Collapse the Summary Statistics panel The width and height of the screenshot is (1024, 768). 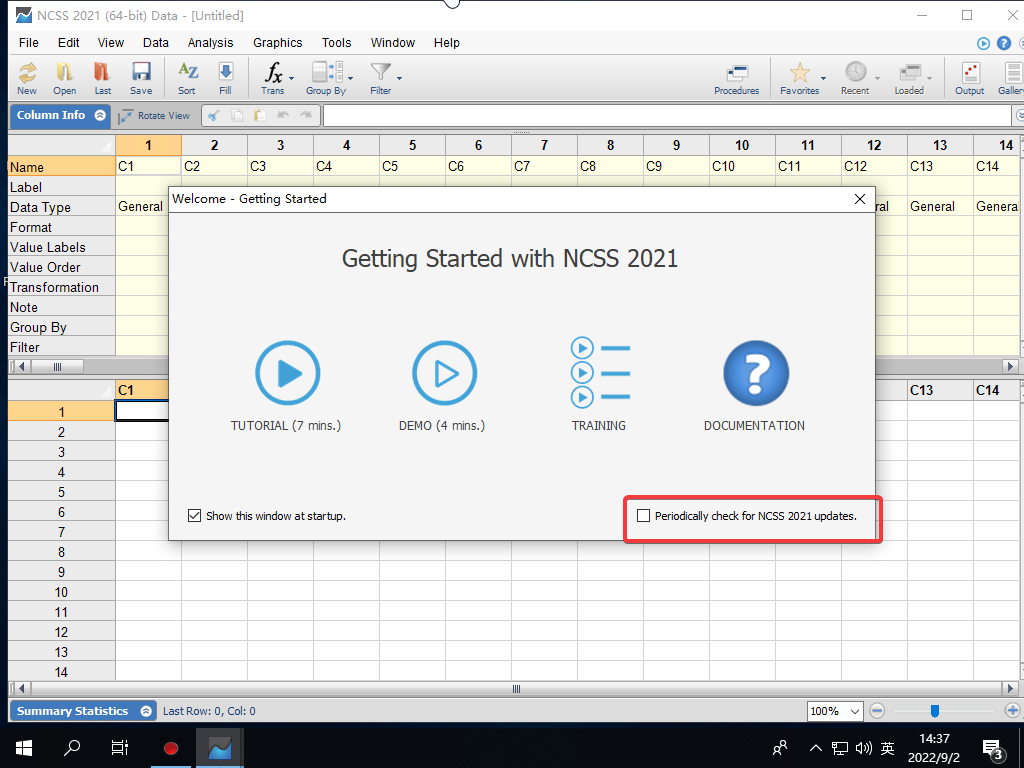pyautogui.click(x=146, y=711)
